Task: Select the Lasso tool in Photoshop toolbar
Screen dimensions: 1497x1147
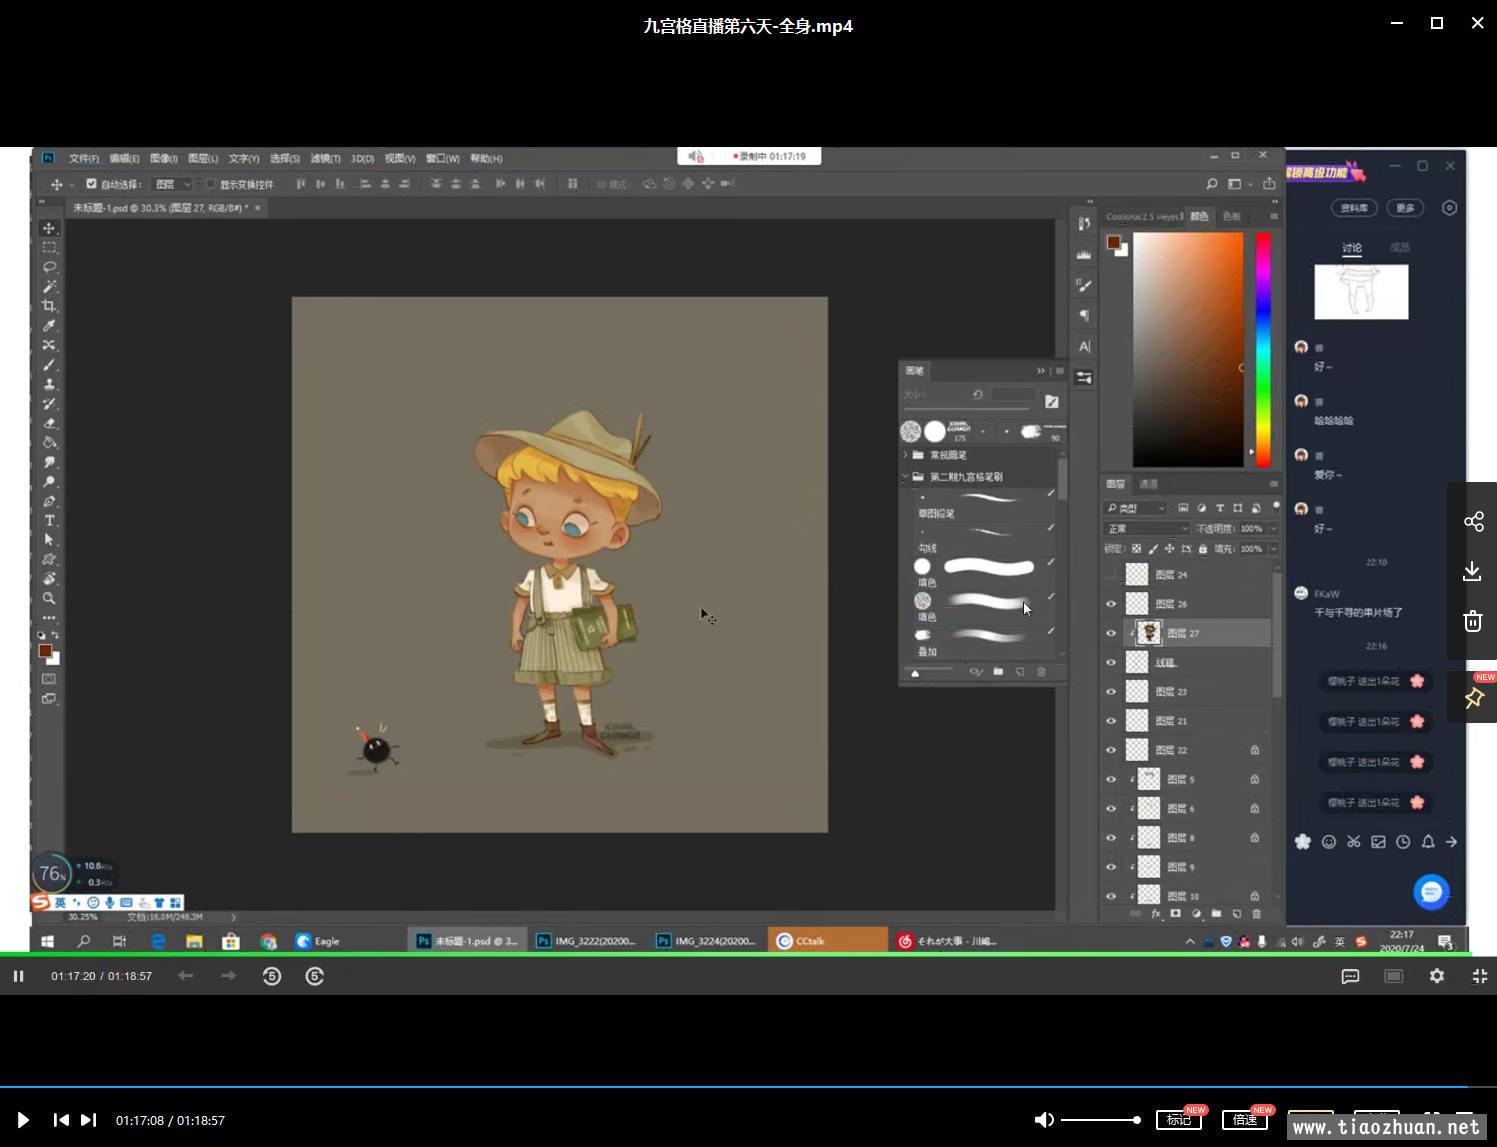Action: coord(49,267)
